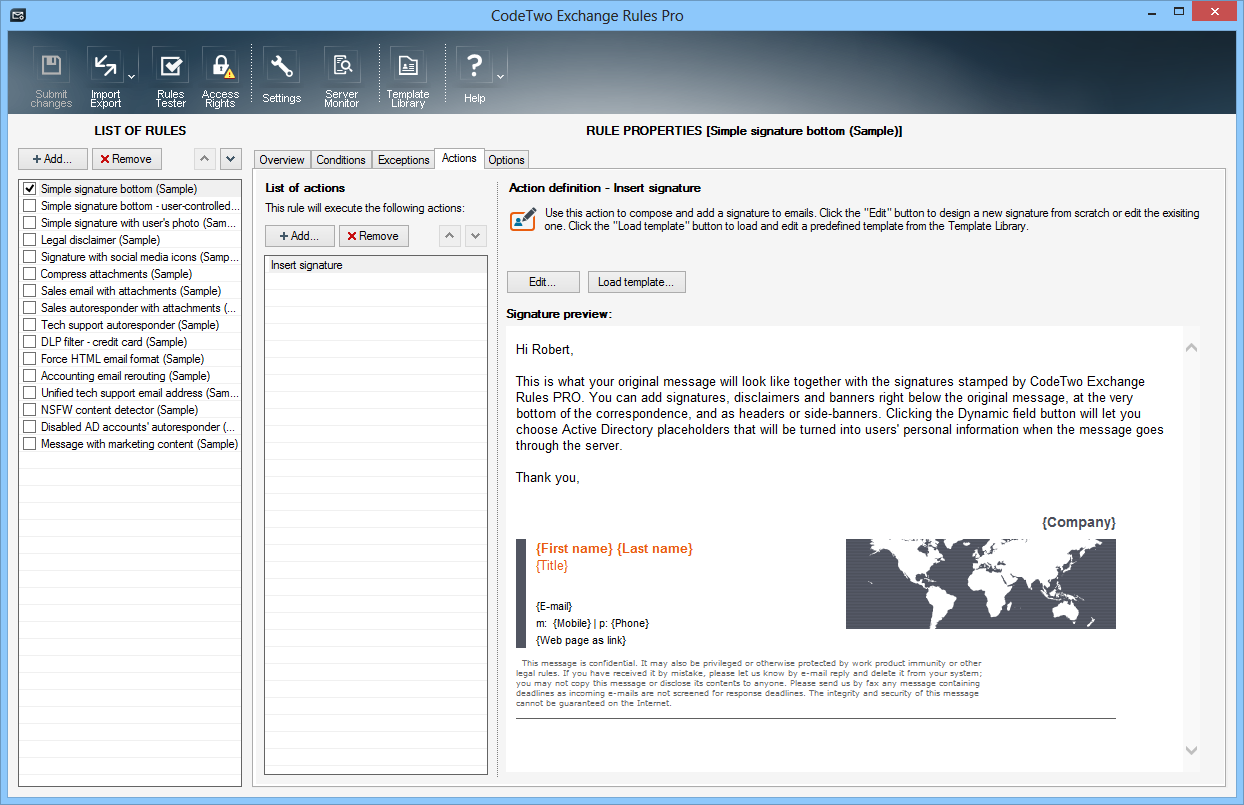Click the Load template... button

636,282
